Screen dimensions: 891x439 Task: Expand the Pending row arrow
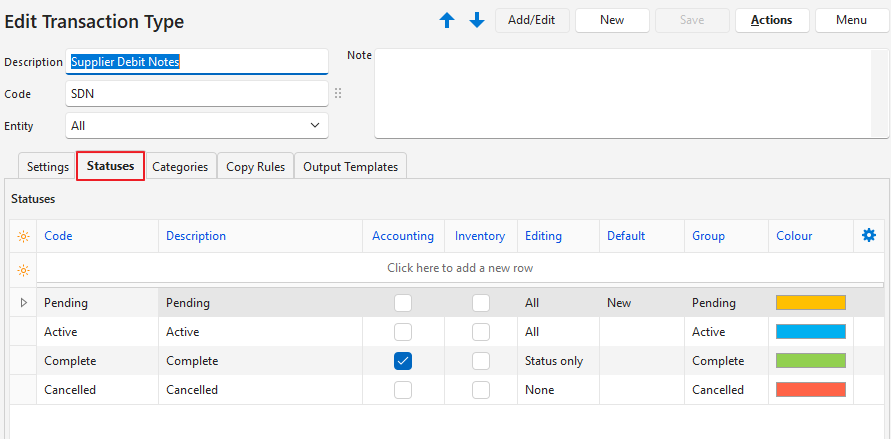pos(23,303)
